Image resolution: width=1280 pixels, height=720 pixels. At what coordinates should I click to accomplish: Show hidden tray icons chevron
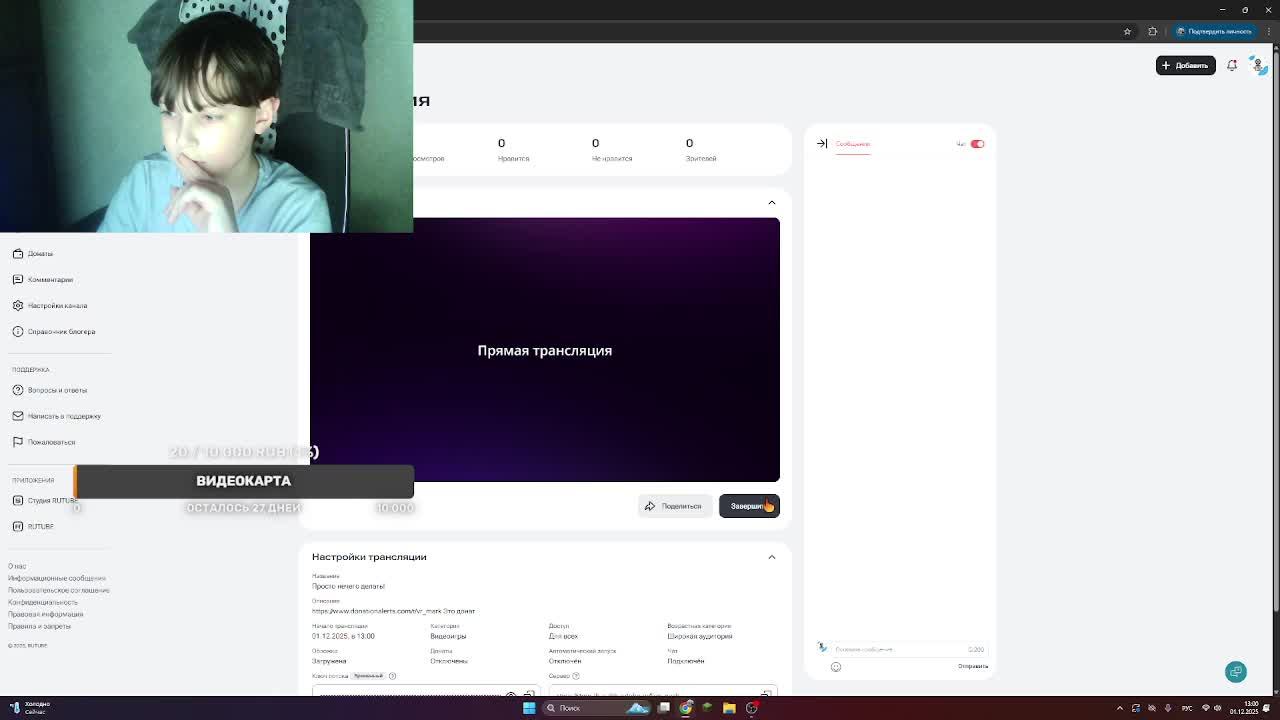[x=1120, y=708]
